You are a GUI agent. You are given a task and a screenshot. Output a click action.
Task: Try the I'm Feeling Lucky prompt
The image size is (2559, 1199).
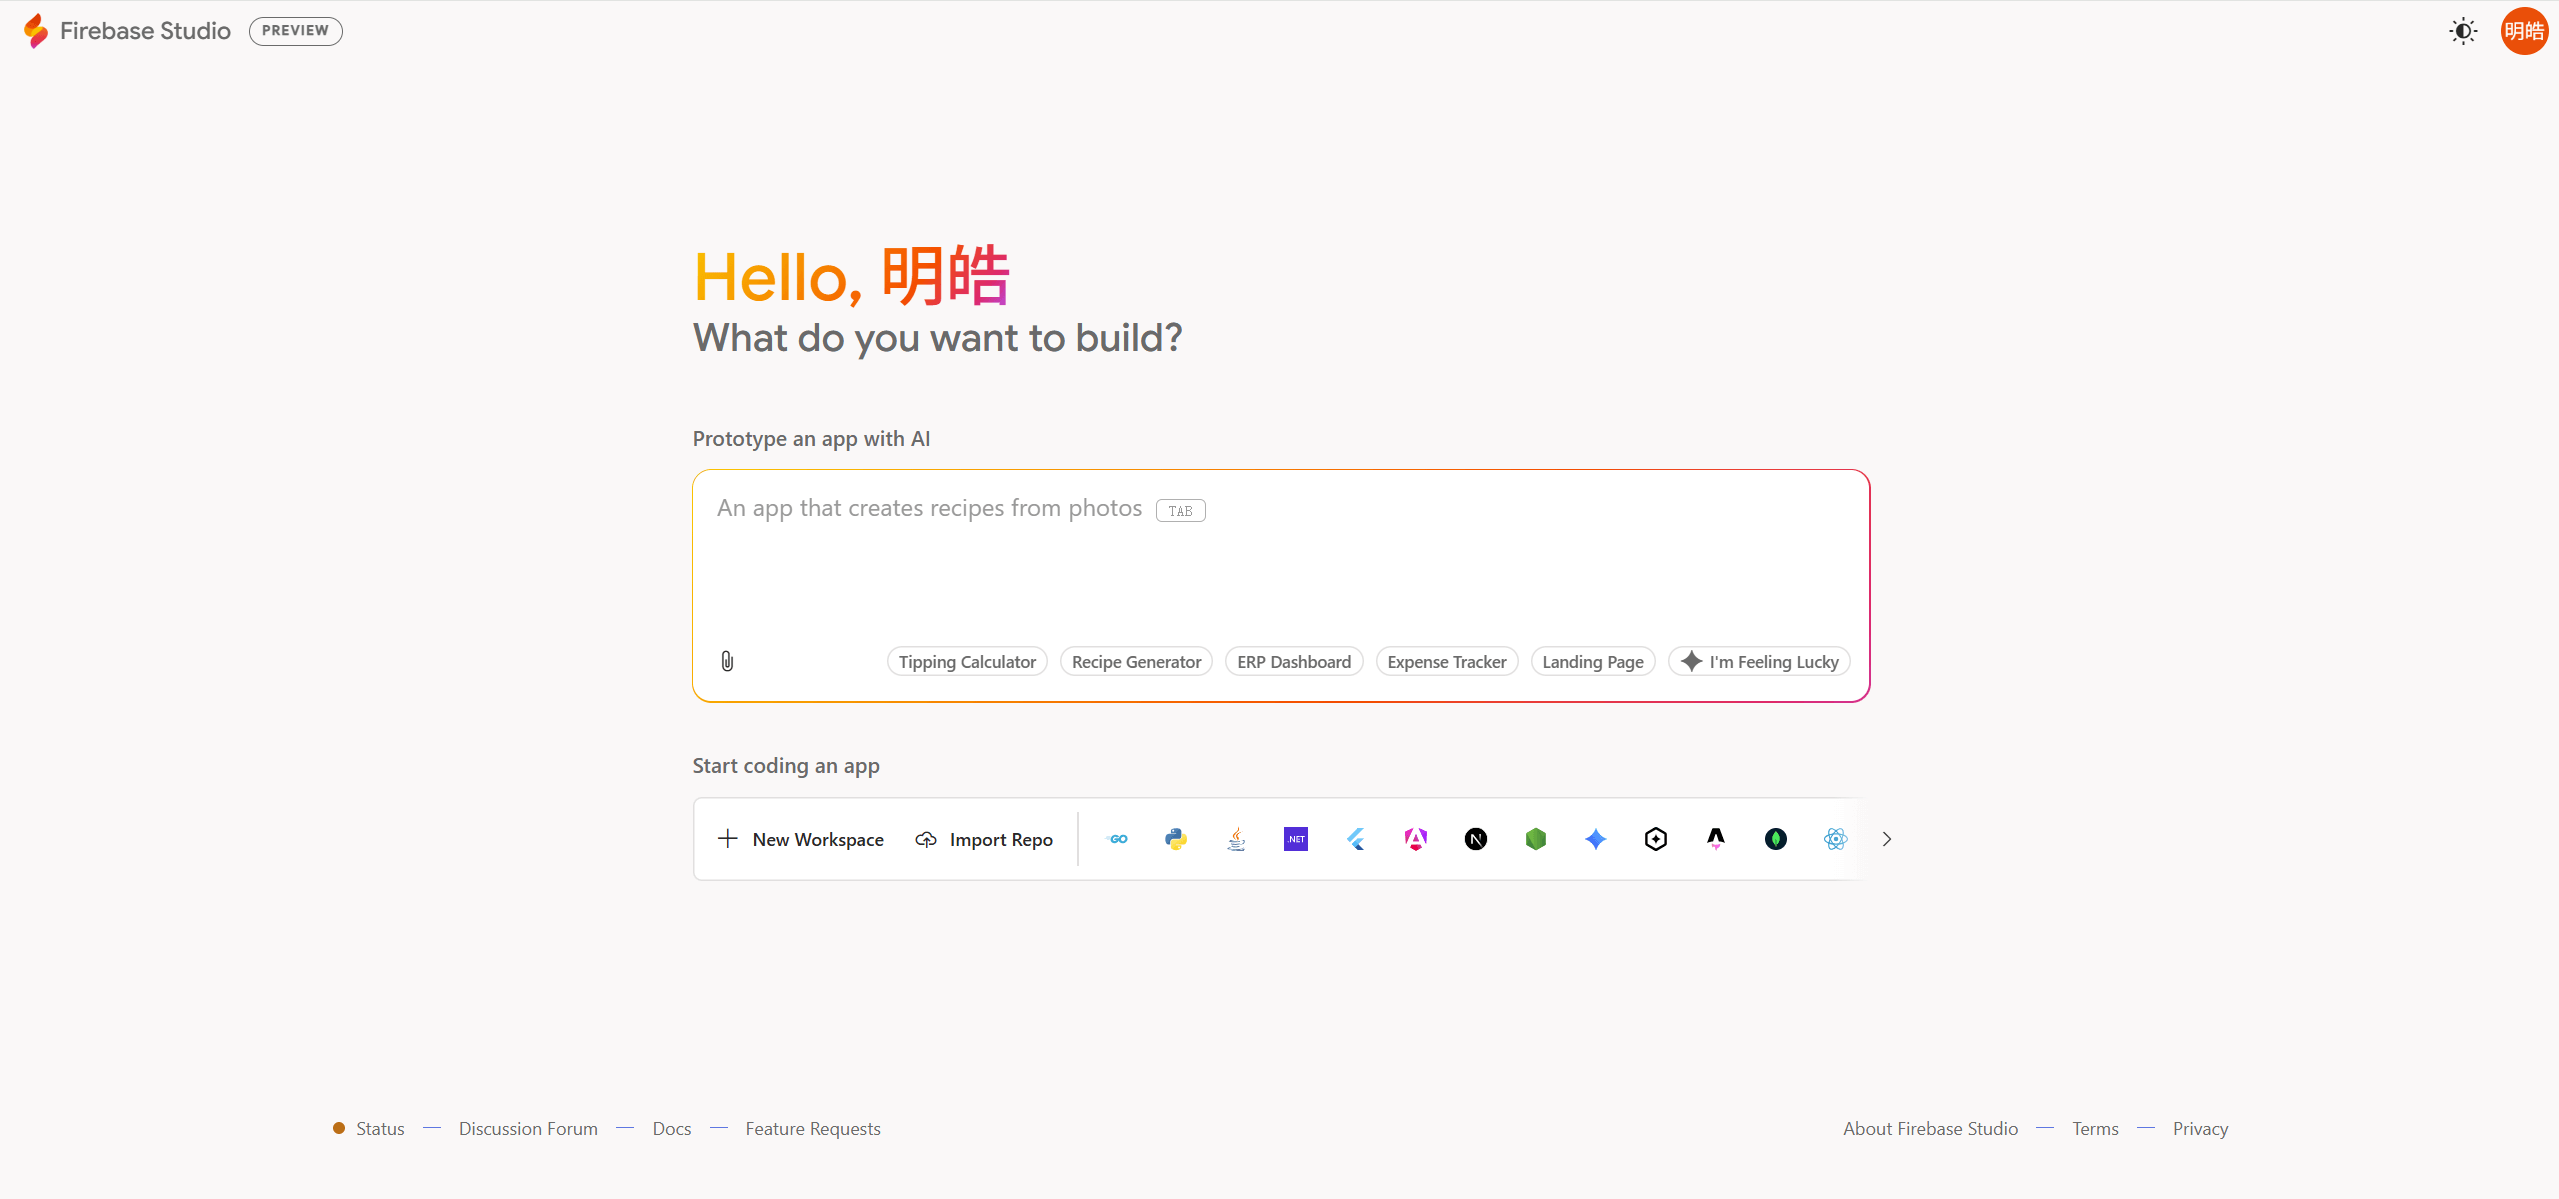[1757, 661]
